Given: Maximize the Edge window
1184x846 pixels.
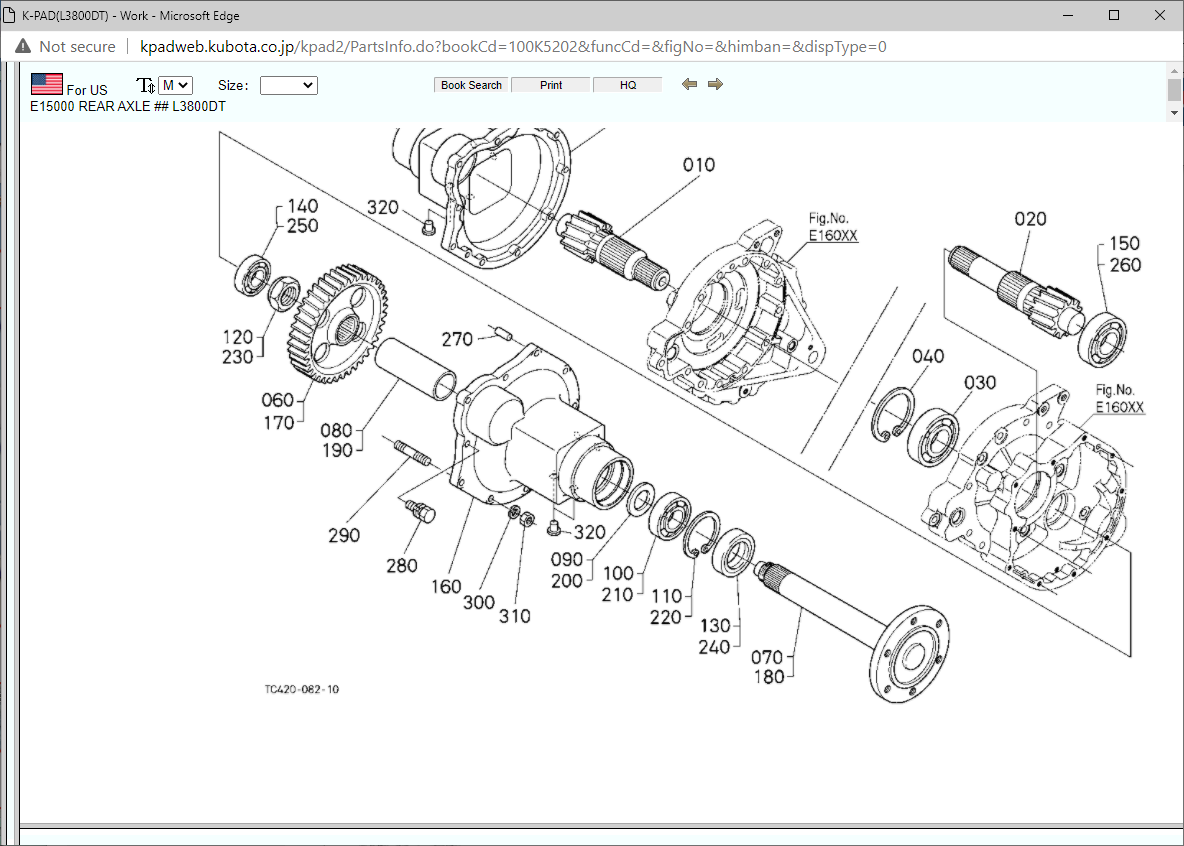Looking at the screenshot, I should tap(1114, 16).
